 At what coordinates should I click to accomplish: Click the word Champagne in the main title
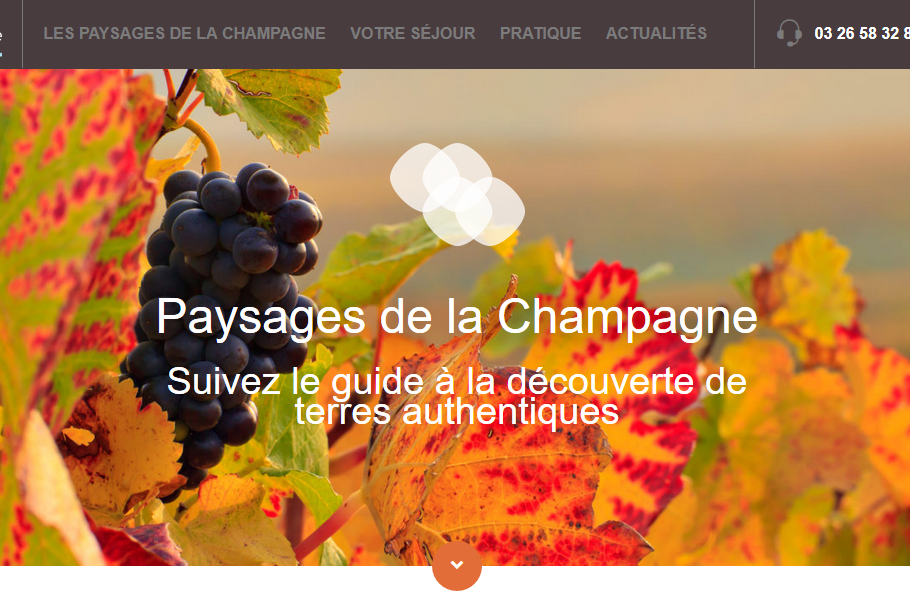coord(627,318)
